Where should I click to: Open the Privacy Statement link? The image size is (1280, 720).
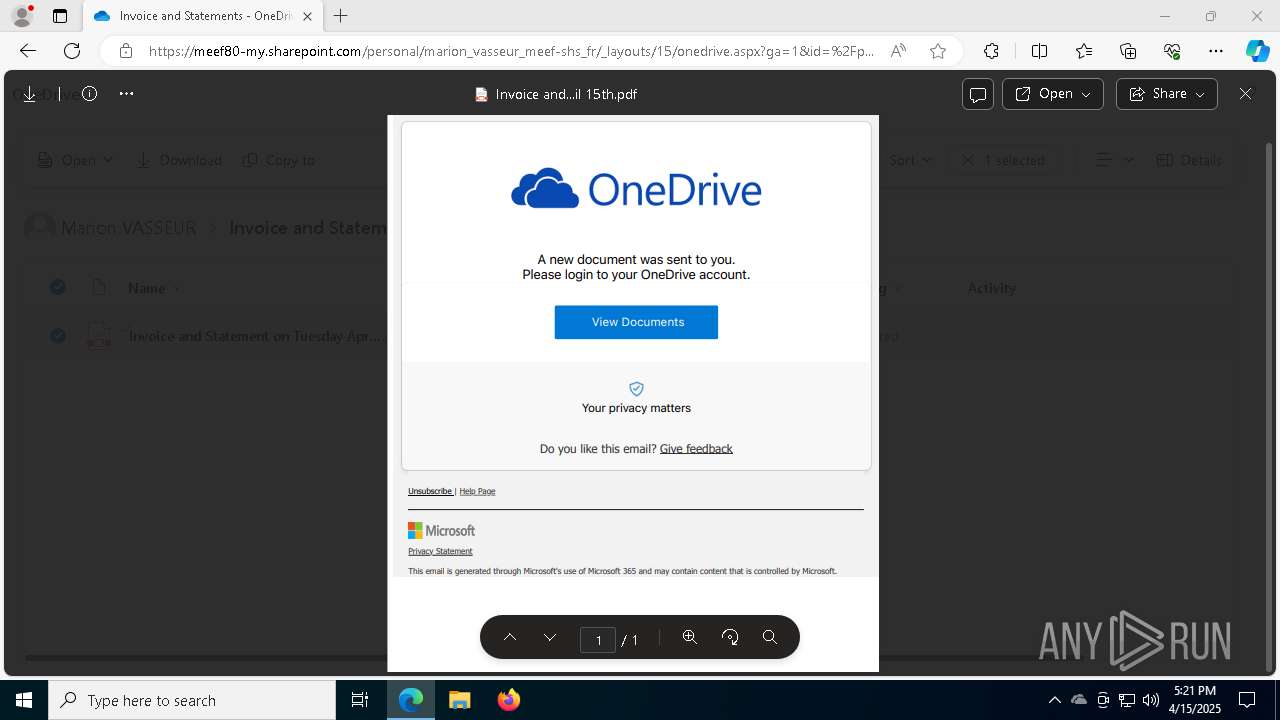(440, 551)
